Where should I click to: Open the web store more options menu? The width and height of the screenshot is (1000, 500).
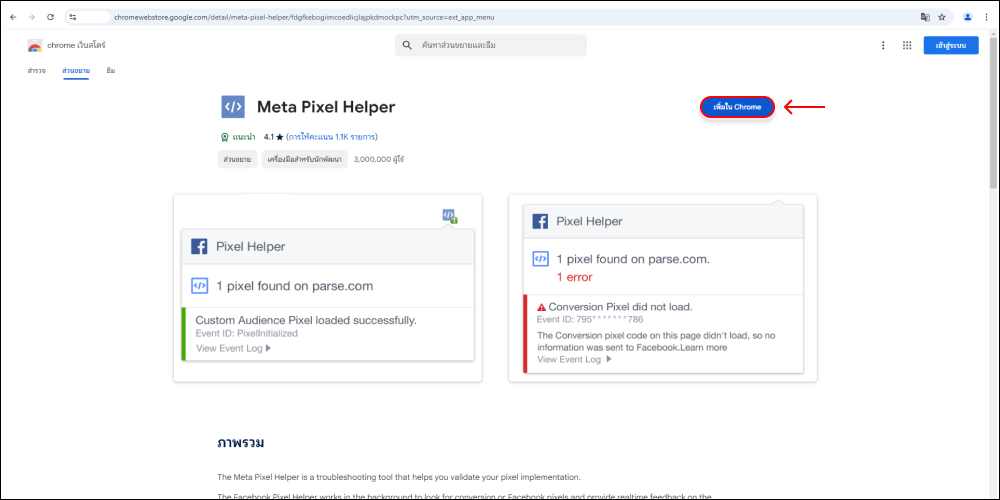[883, 45]
